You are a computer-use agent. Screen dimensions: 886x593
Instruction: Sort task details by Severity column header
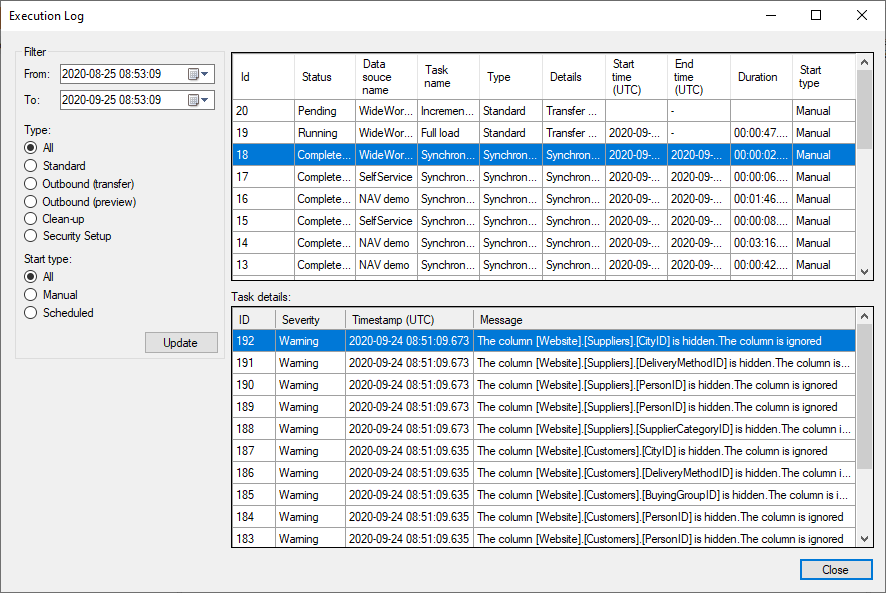(x=301, y=320)
